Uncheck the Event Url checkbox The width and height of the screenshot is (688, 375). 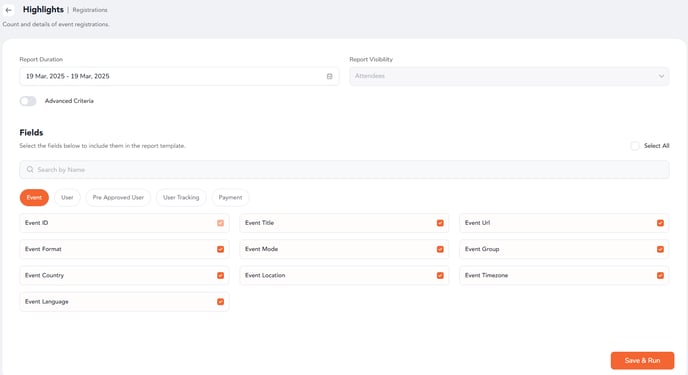point(660,223)
